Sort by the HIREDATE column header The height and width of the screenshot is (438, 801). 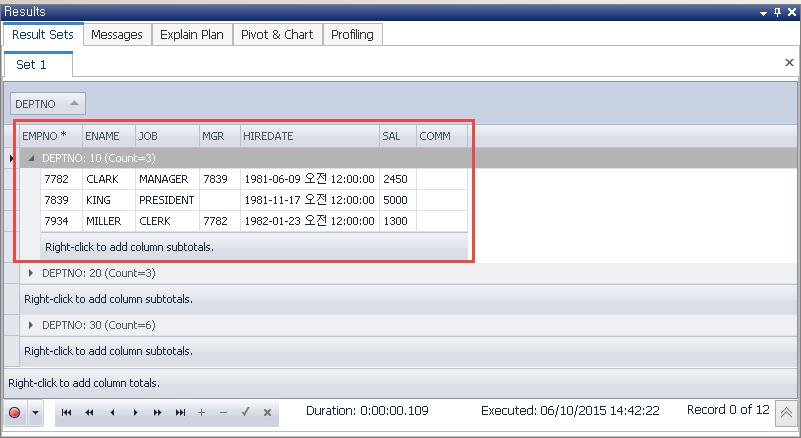tap(308, 136)
